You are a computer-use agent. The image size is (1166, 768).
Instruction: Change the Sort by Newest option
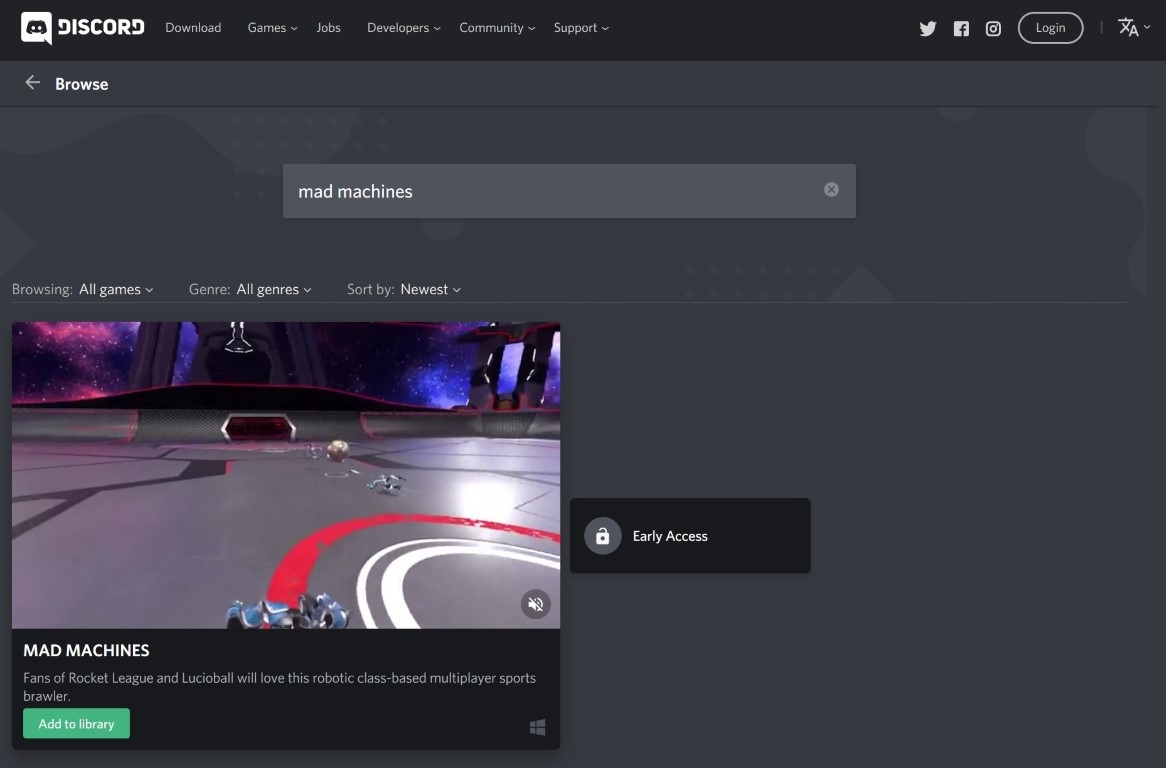pyautogui.click(x=431, y=289)
